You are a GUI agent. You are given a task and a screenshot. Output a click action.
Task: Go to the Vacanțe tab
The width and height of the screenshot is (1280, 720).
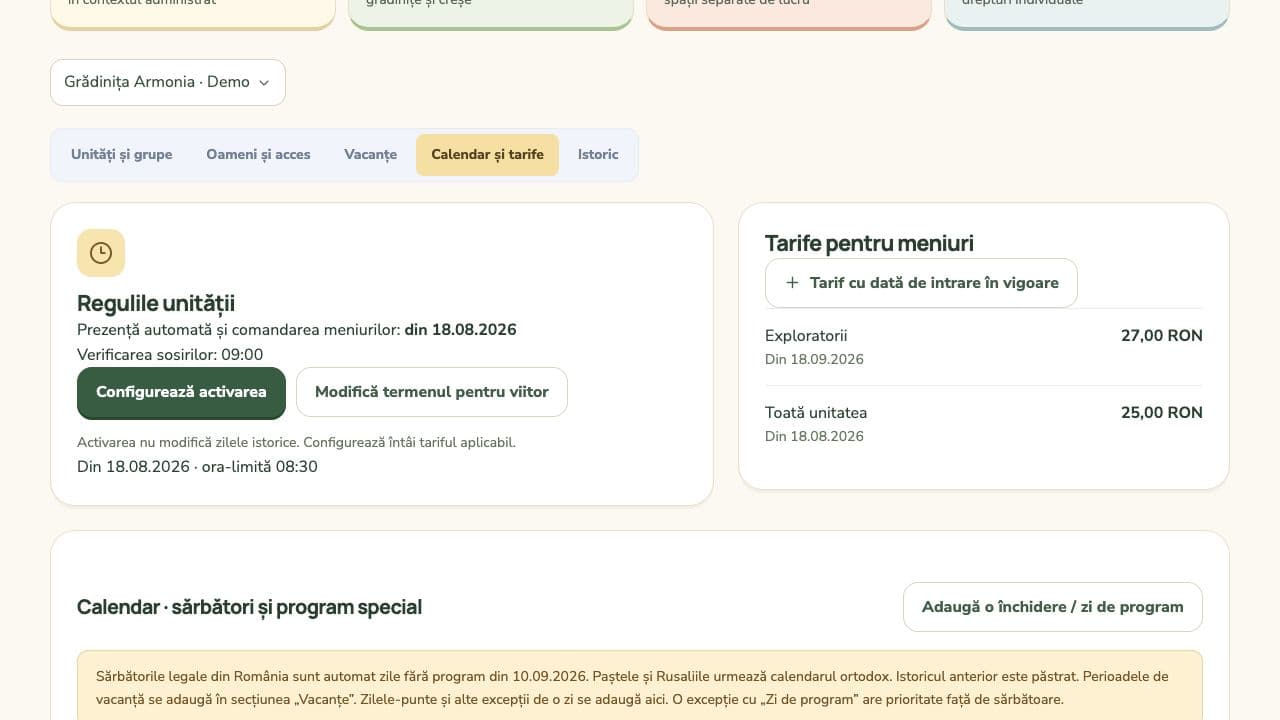pos(370,155)
